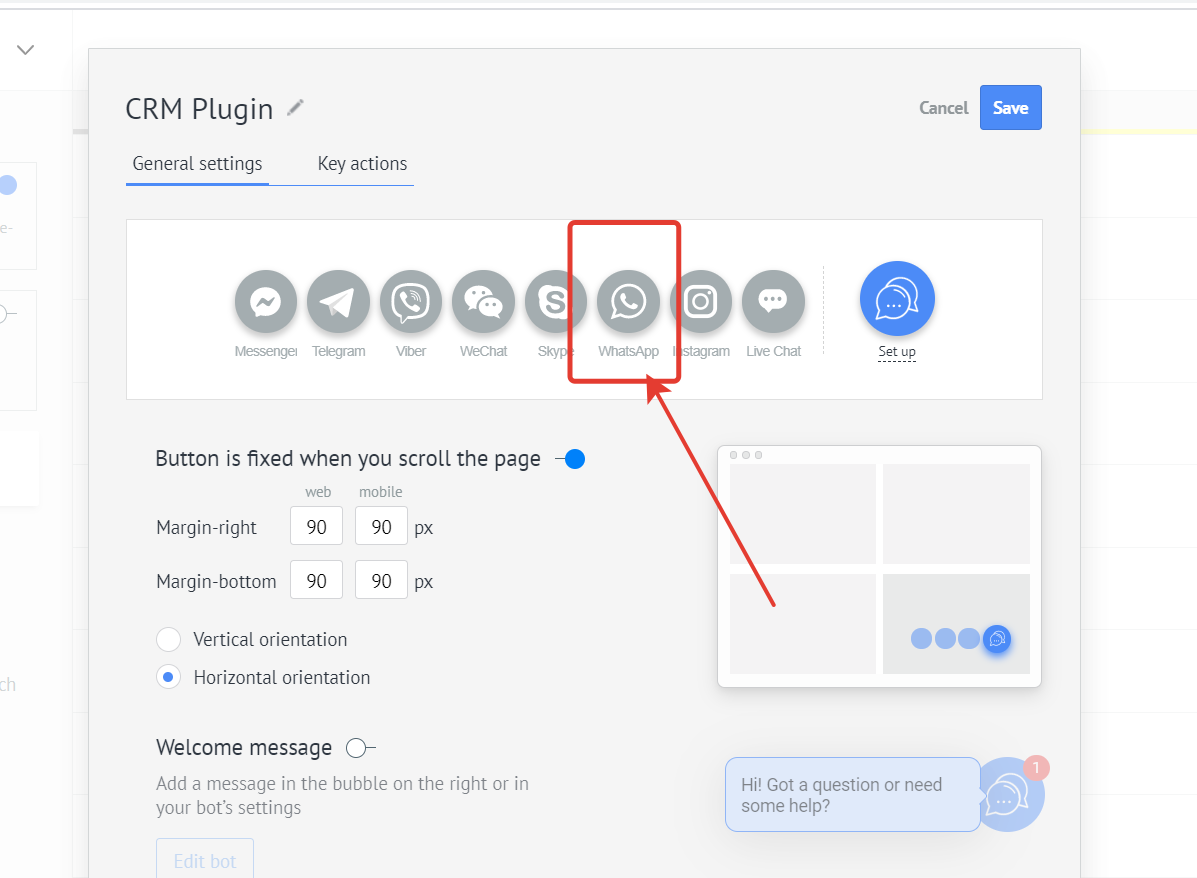Select the WhatsApp channel icon
This screenshot has width=1197, height=878.
coord(628,302)
